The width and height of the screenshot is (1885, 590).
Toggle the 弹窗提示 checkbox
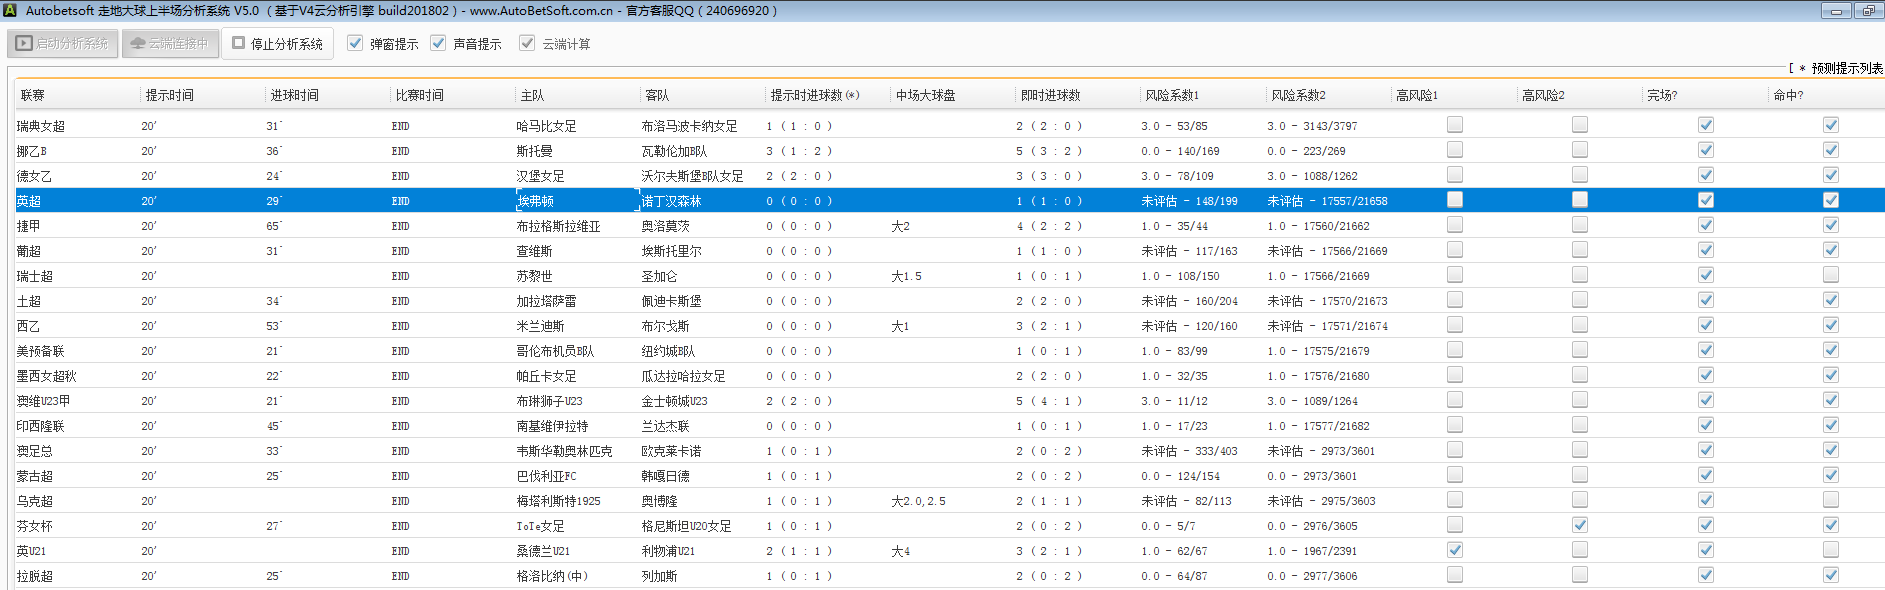[x=355, y=43]
